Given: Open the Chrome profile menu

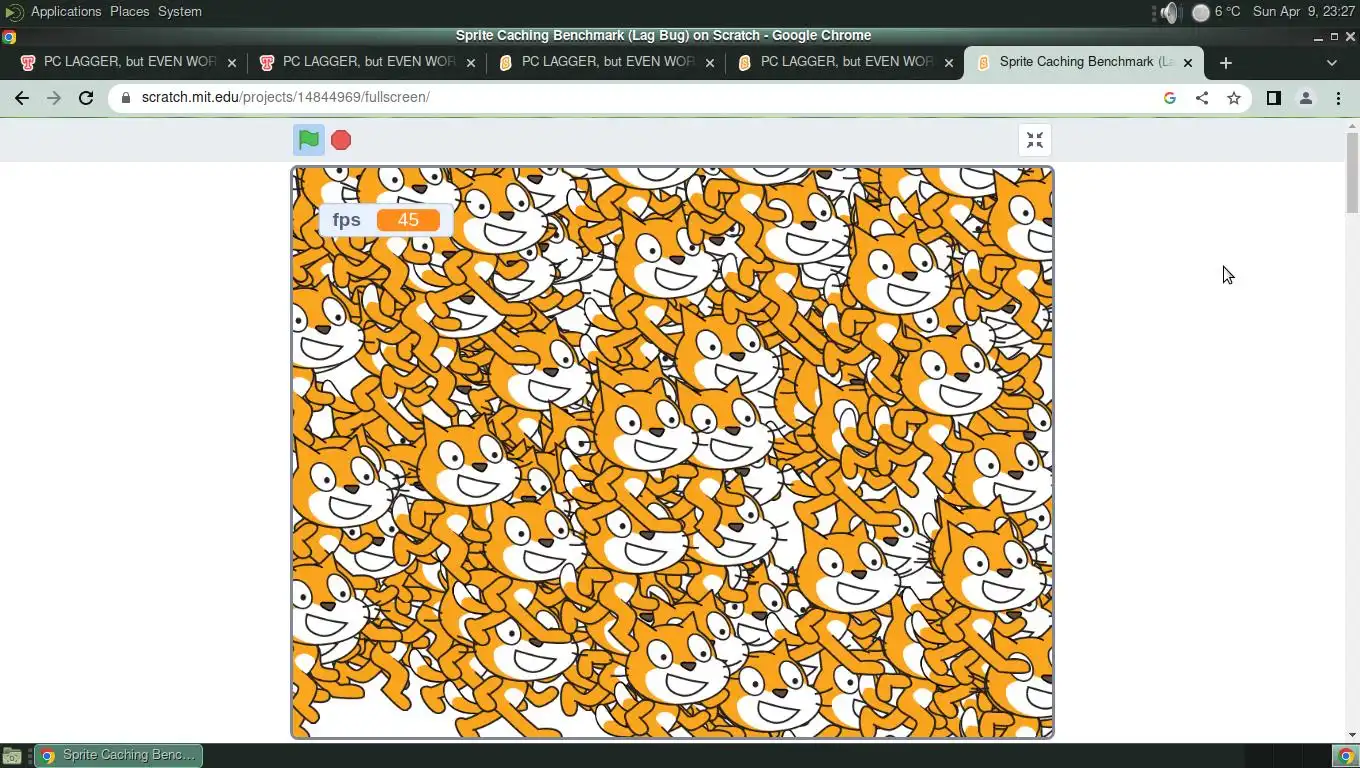Looking at the screenshot, I should [x=1306, y=98].
